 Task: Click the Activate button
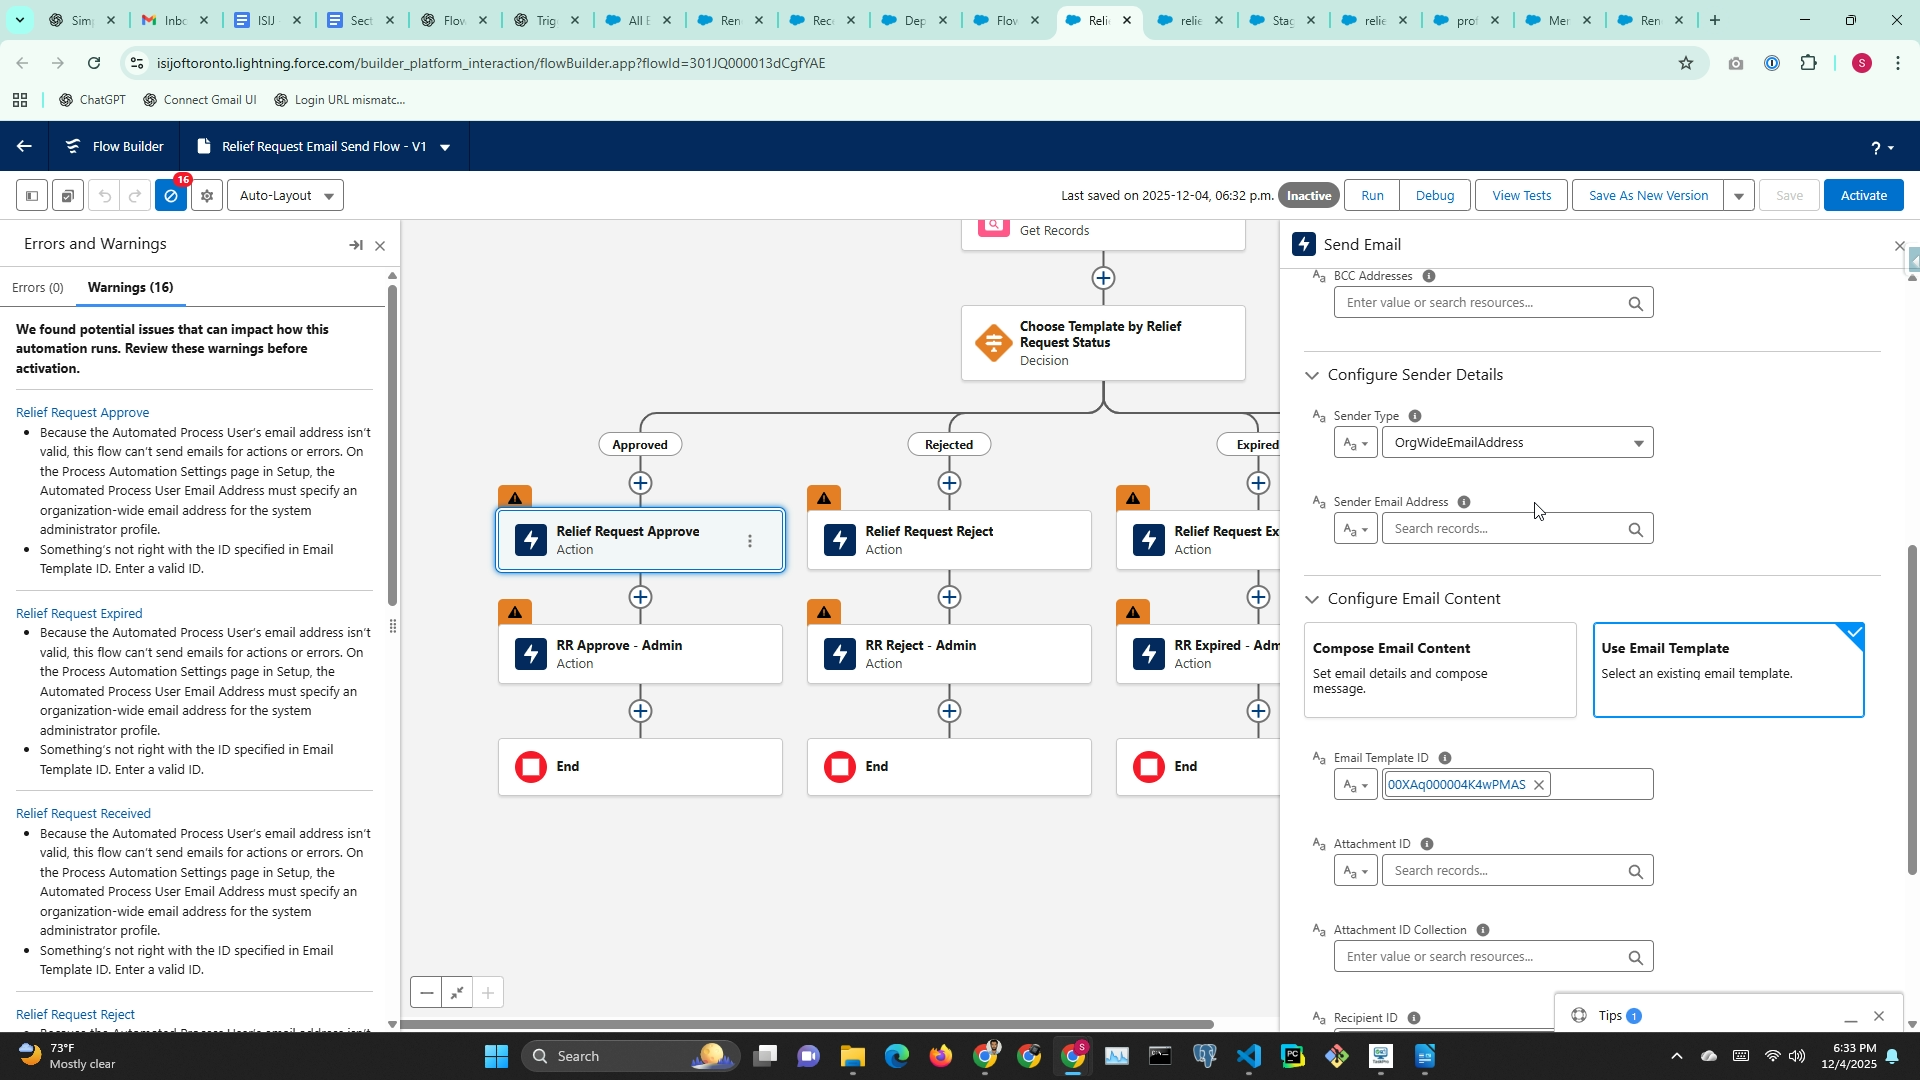[1863, 196]
